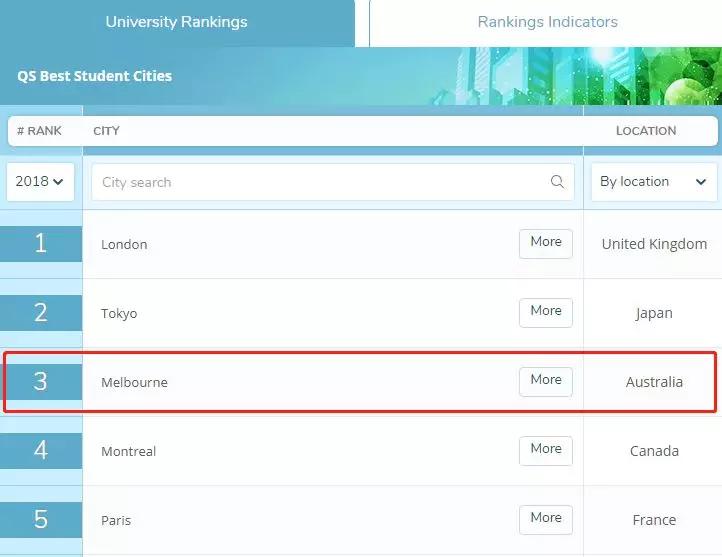Screen dimensions: 722x557
Task: Click the # RANK column header
Action: 39,131
